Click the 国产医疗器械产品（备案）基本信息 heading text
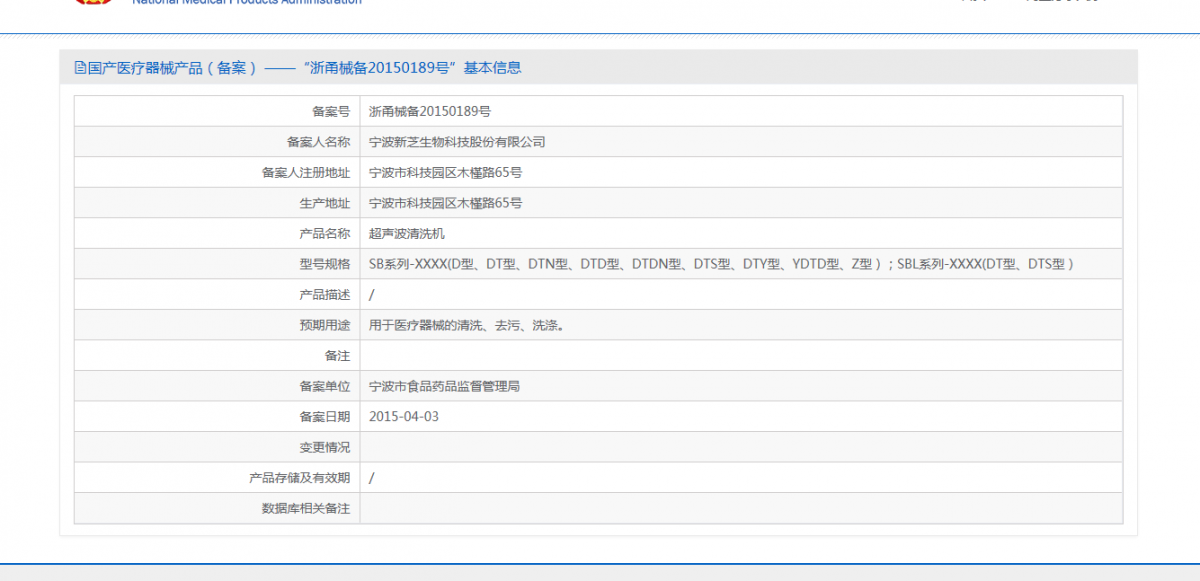Image resolution: width=1200 pixels, height=581 pixels. pyautogui.click(x=304, y=68)
